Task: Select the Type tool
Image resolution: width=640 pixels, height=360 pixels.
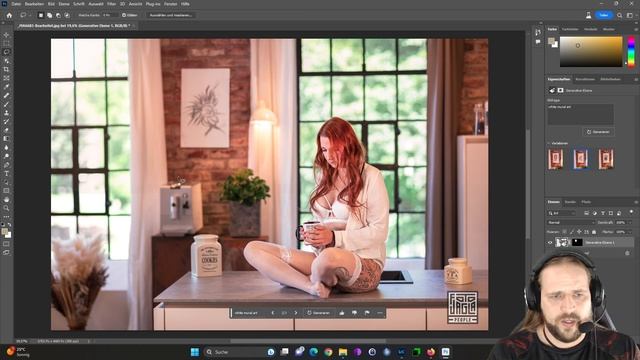Action: click(x=6, y=173)
